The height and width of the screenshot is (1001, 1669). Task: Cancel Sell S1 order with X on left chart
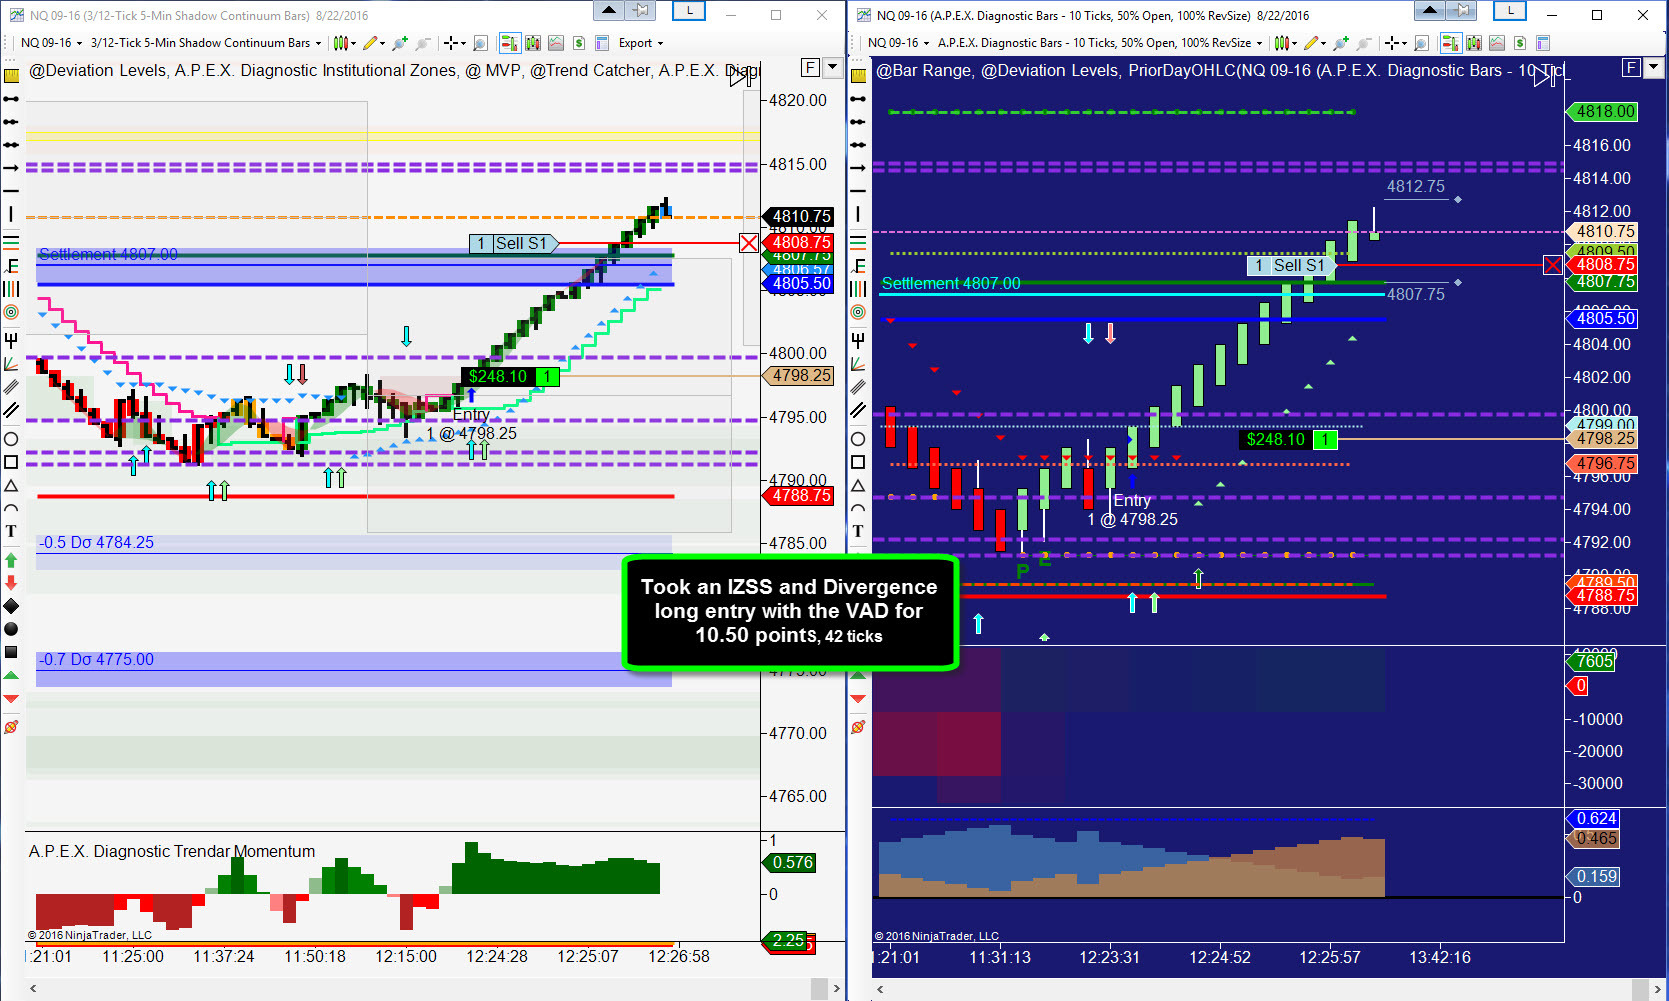point(749,243)
